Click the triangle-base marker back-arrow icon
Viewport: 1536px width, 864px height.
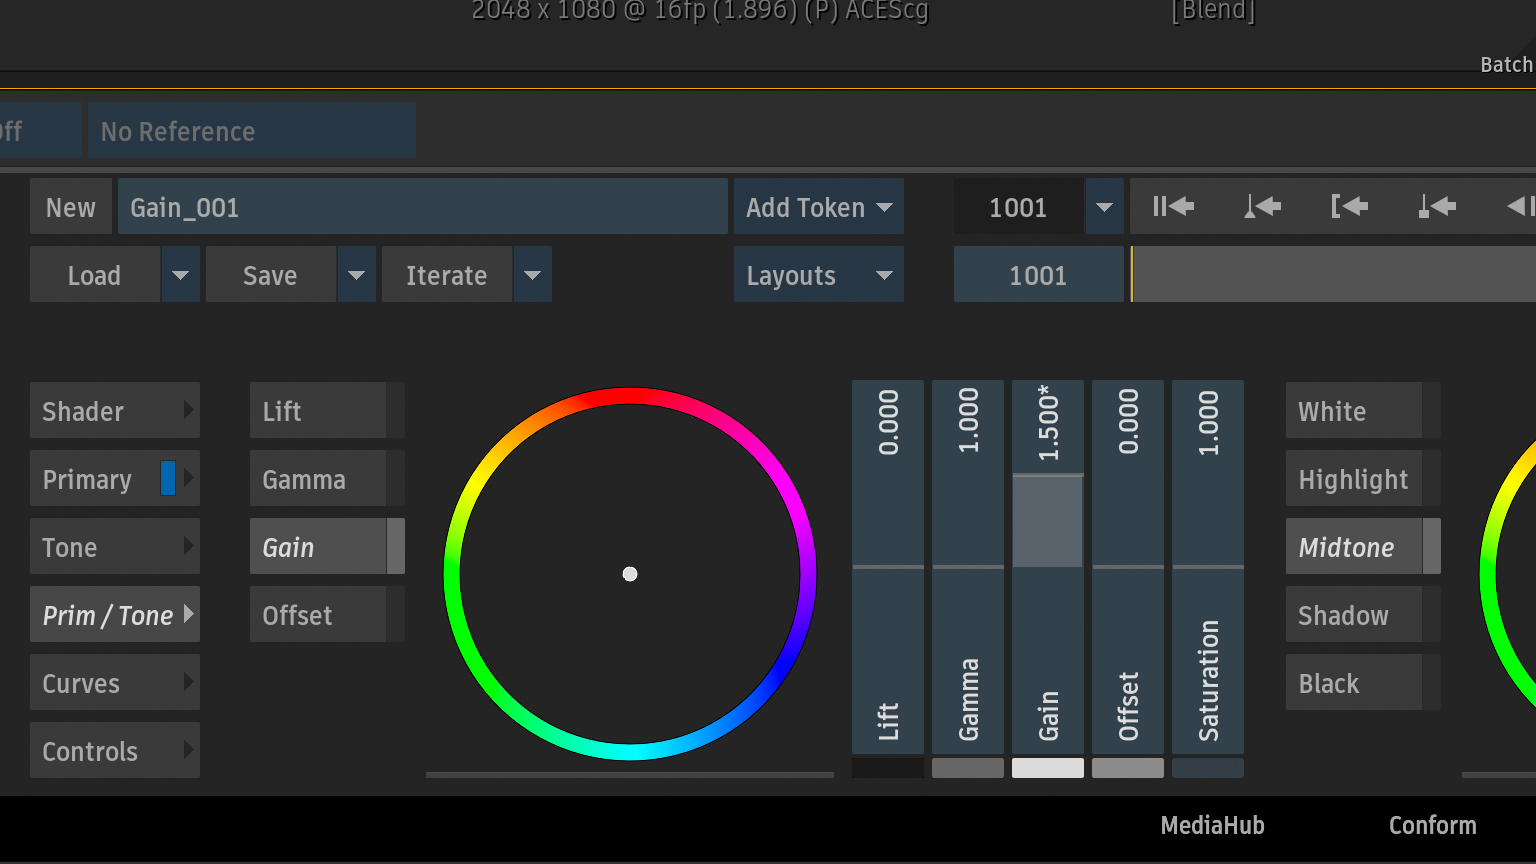[x=1262, y=207]
